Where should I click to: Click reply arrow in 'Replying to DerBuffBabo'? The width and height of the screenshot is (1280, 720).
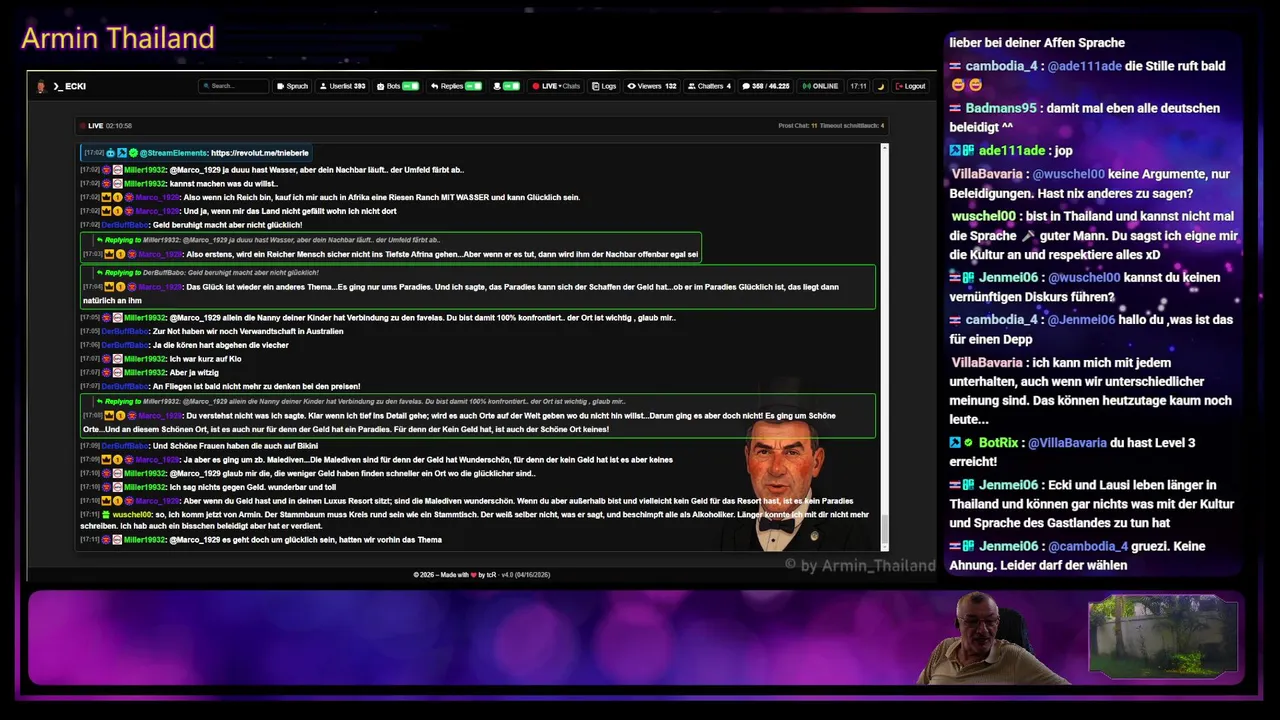(x=100, y=272)
